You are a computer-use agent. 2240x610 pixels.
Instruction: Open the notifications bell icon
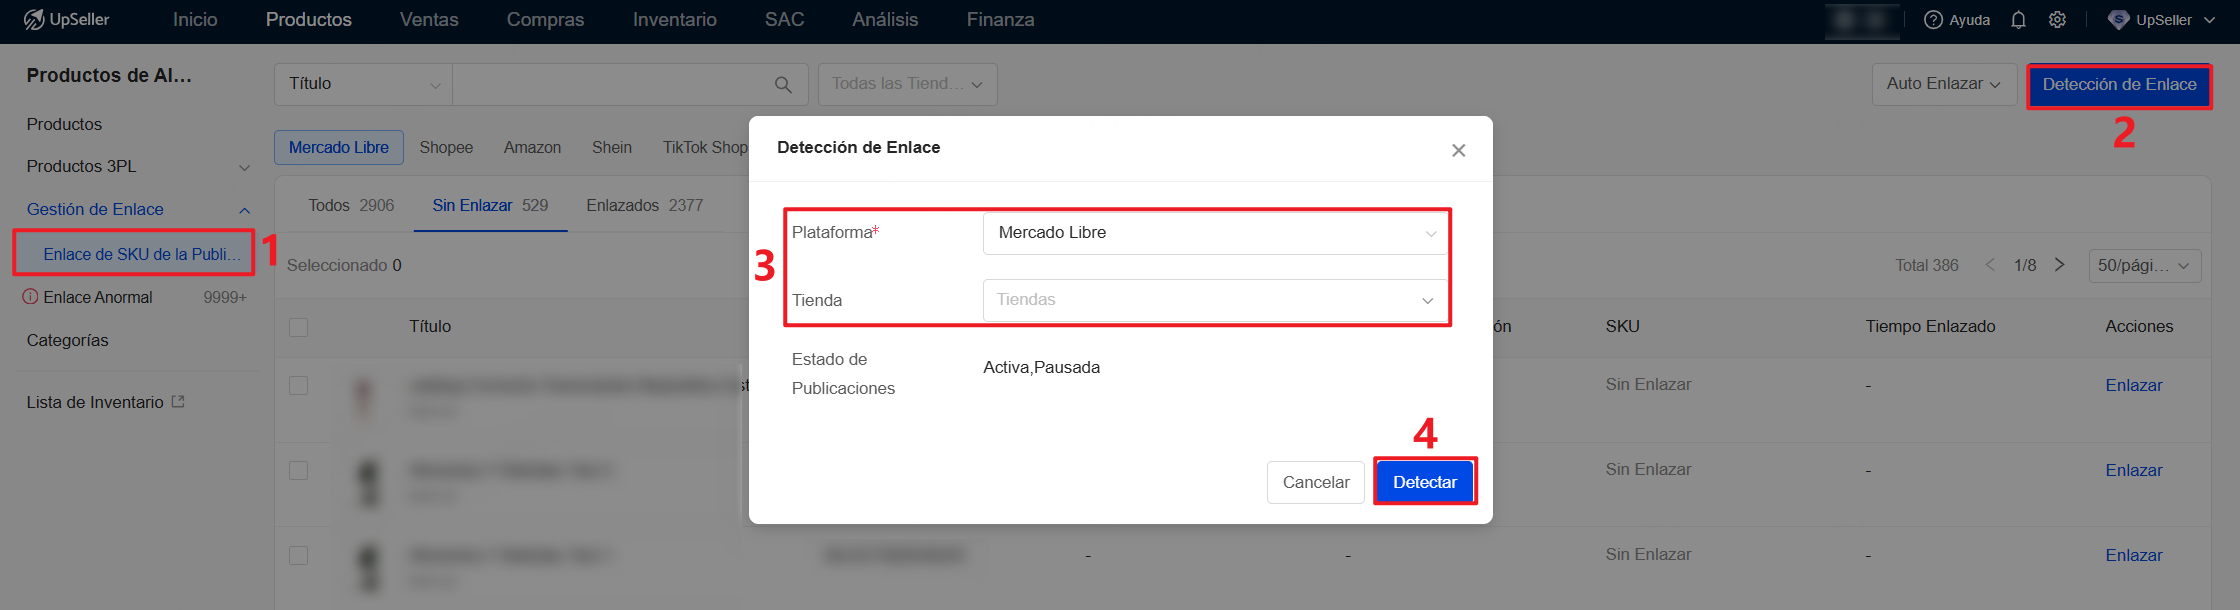click(2018, 19)
